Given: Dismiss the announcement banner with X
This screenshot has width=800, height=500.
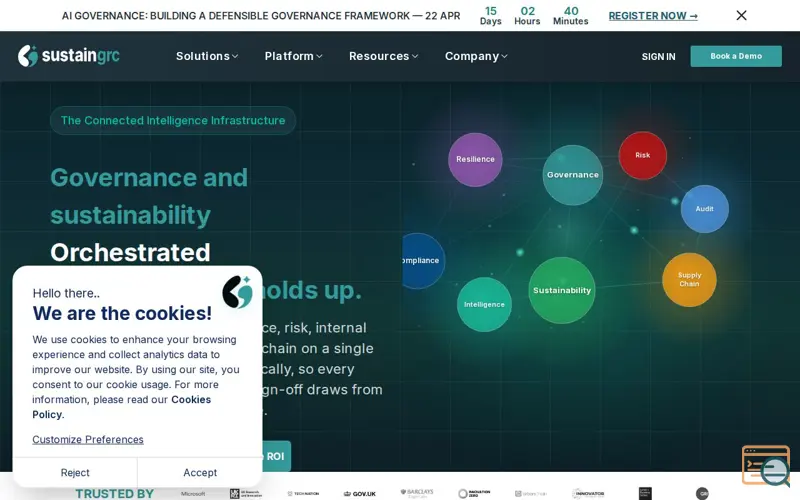Looking at the screenshot, I should point(741,15).
